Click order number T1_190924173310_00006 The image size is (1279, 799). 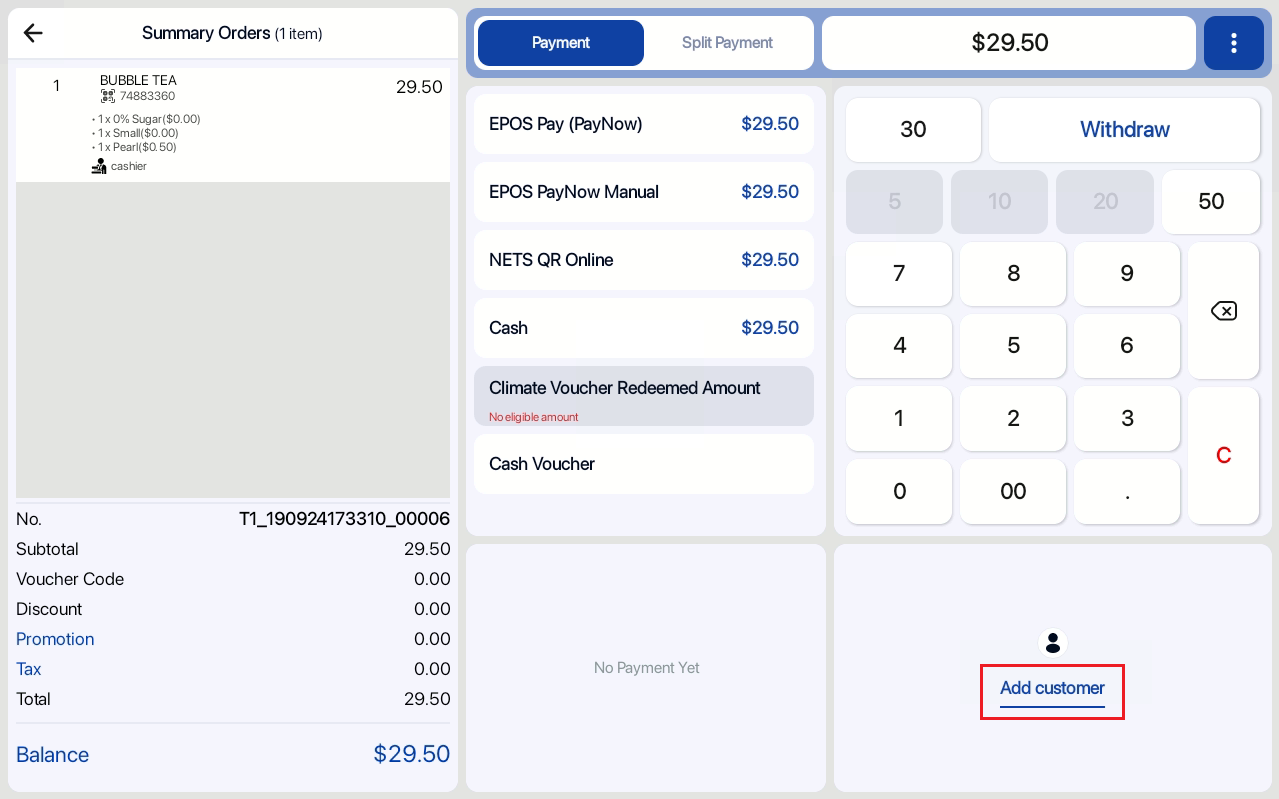click(344, 519)
